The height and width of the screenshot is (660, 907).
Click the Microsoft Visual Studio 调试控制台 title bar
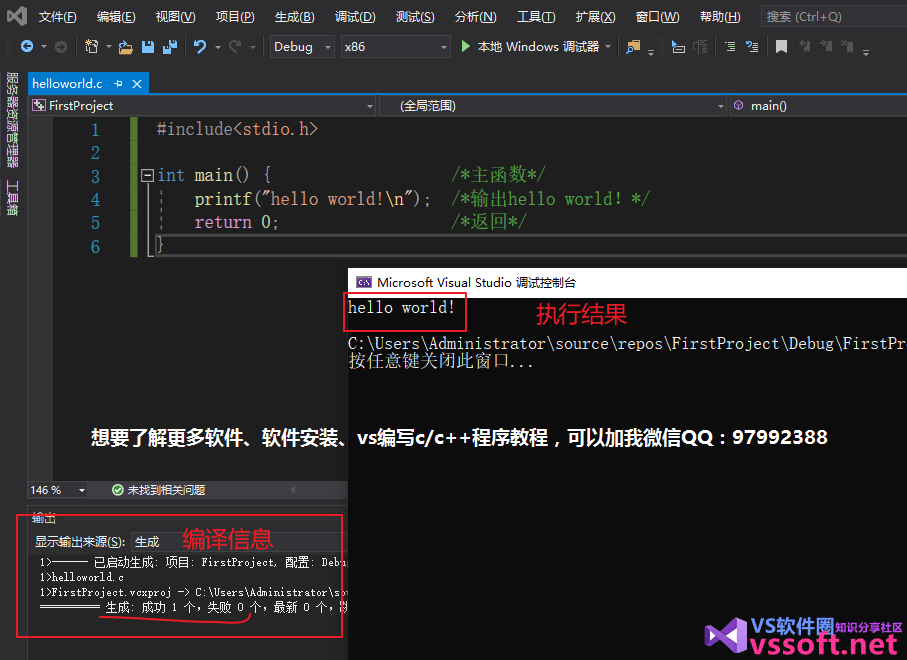click(x=627, y=282)
